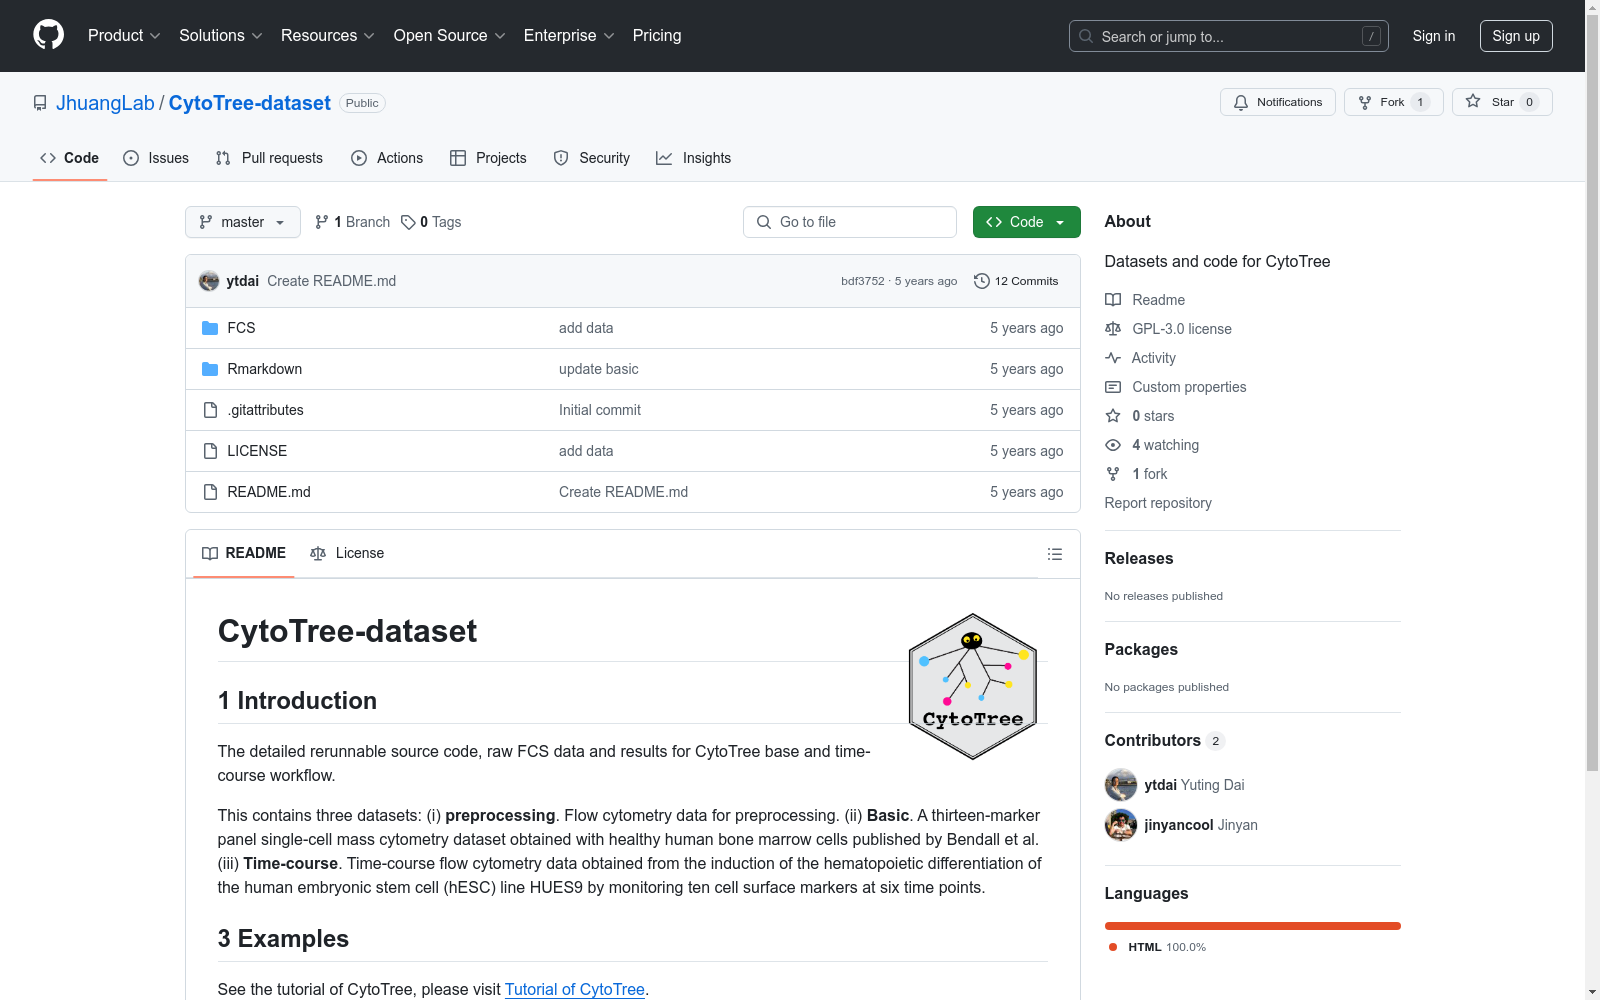
Task: Click the 'update basic' commit message
Action: pyautogui.click(x=599, y=369)
